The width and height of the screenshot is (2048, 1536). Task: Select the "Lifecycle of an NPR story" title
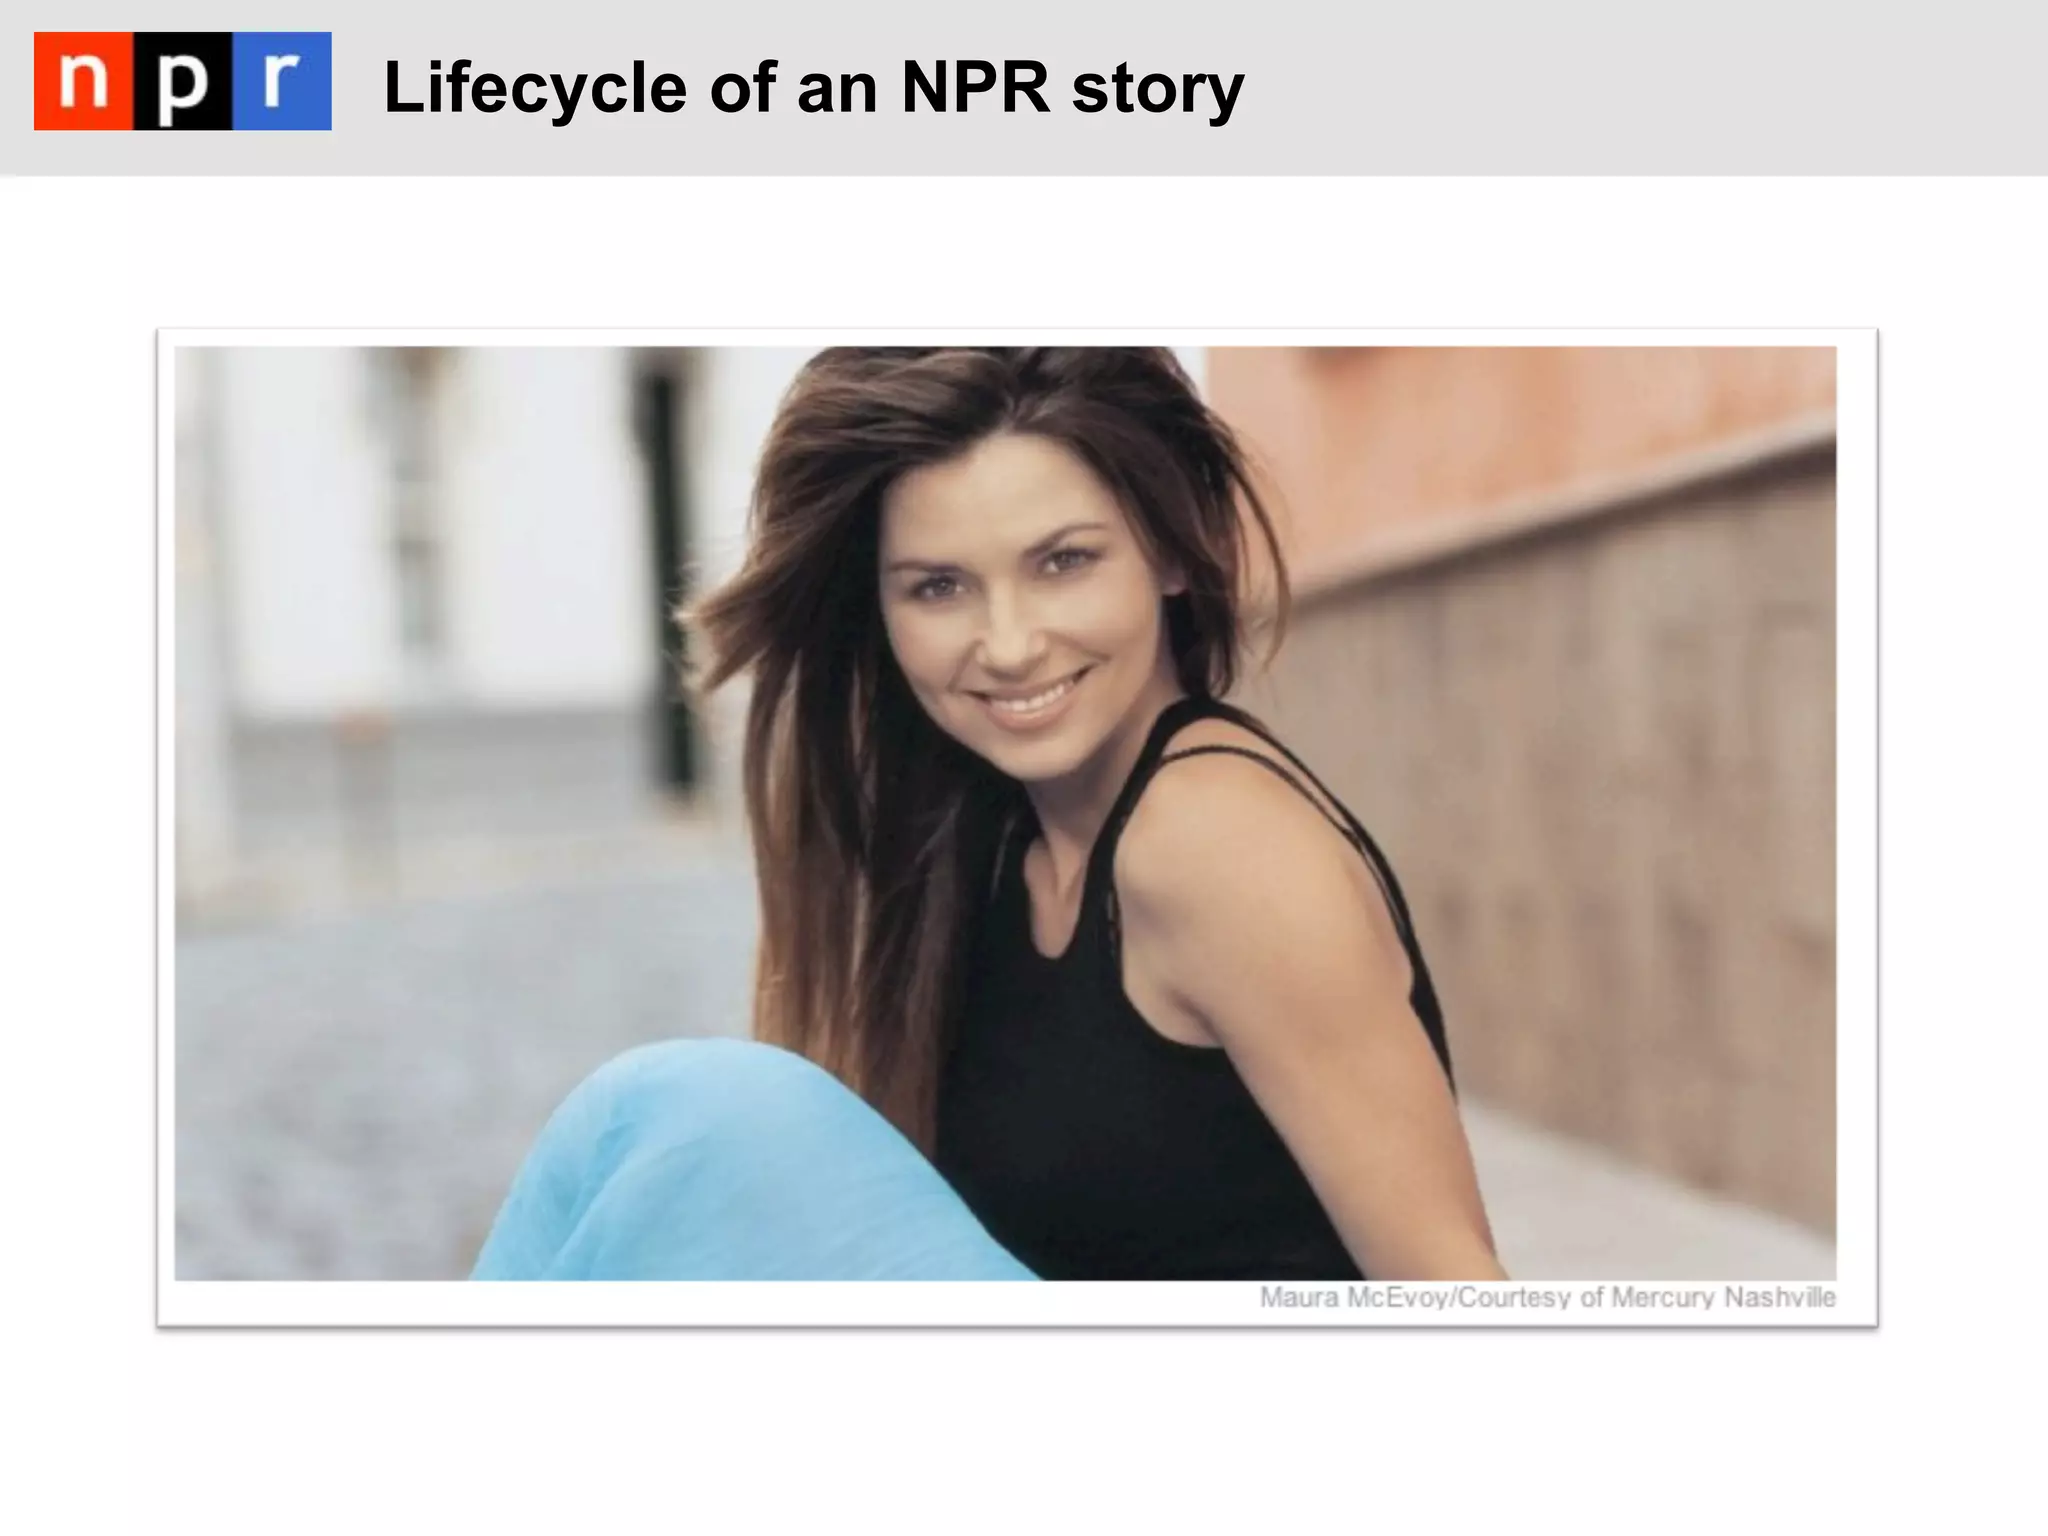[x=814, y=89]
